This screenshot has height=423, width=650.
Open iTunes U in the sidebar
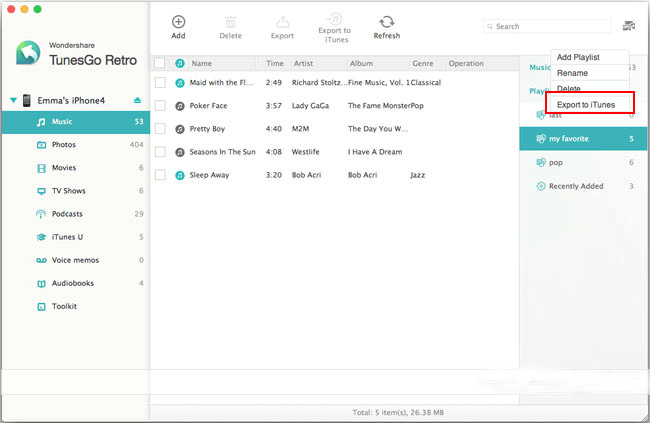(75, 237)
